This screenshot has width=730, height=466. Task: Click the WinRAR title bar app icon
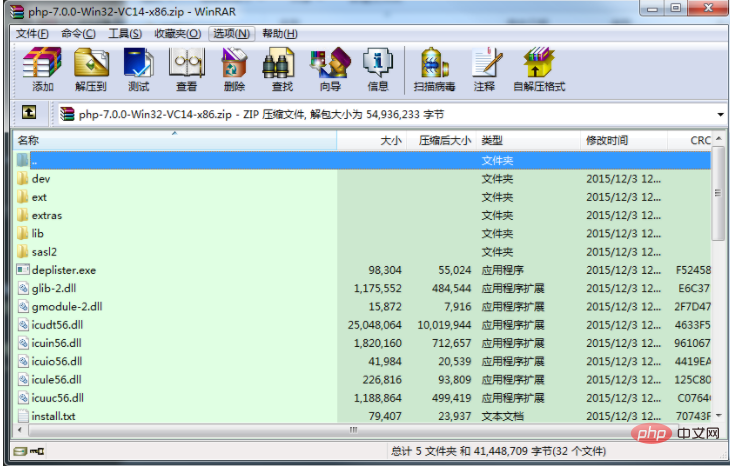[17, 12]
